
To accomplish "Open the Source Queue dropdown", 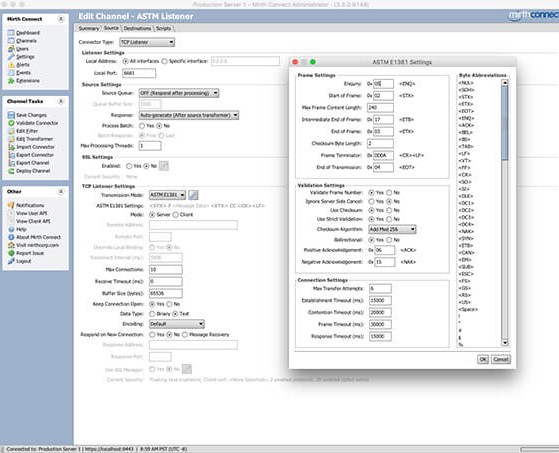I will tap(179, 93).
